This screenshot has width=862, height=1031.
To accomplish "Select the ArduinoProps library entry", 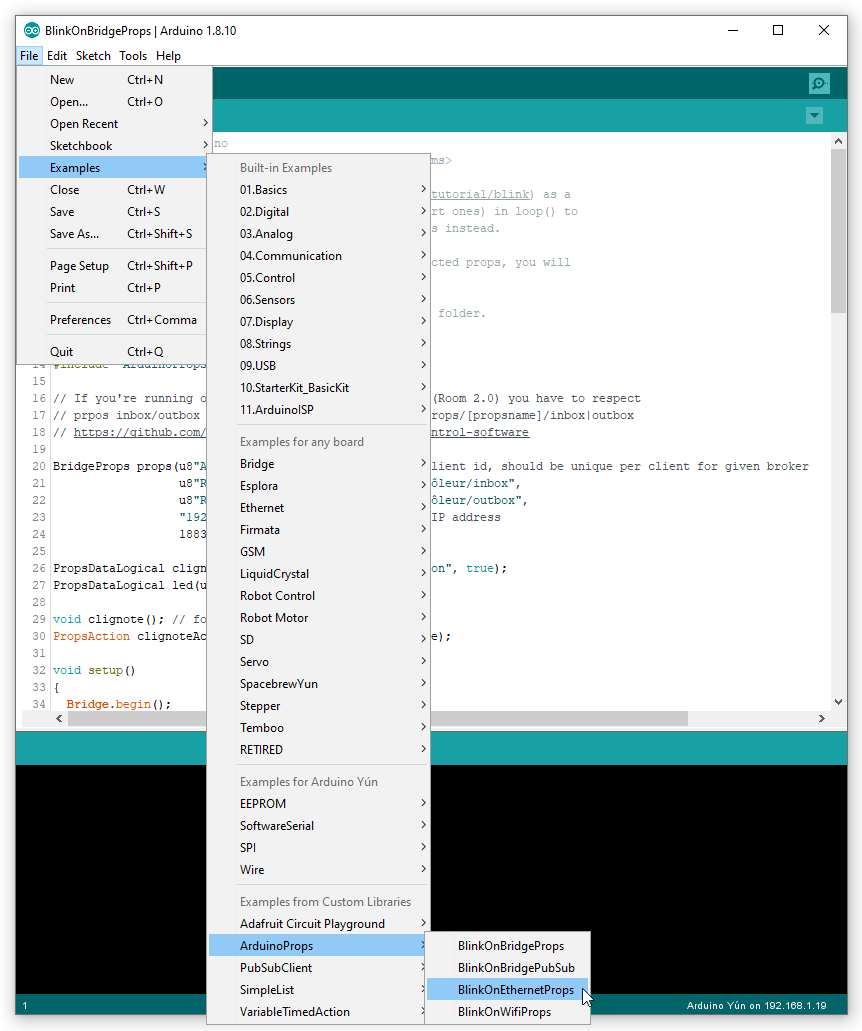I will [319, 946].
